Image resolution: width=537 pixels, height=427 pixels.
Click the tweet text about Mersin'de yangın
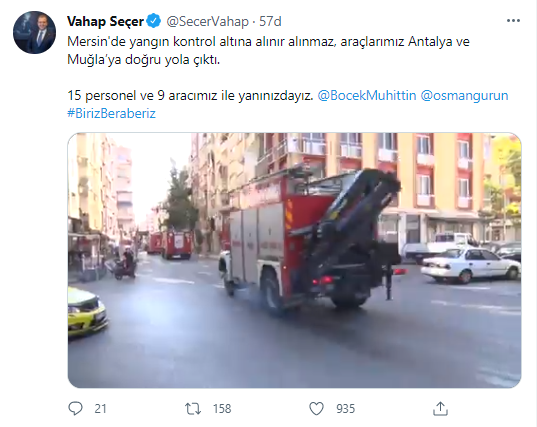point(268,50)
